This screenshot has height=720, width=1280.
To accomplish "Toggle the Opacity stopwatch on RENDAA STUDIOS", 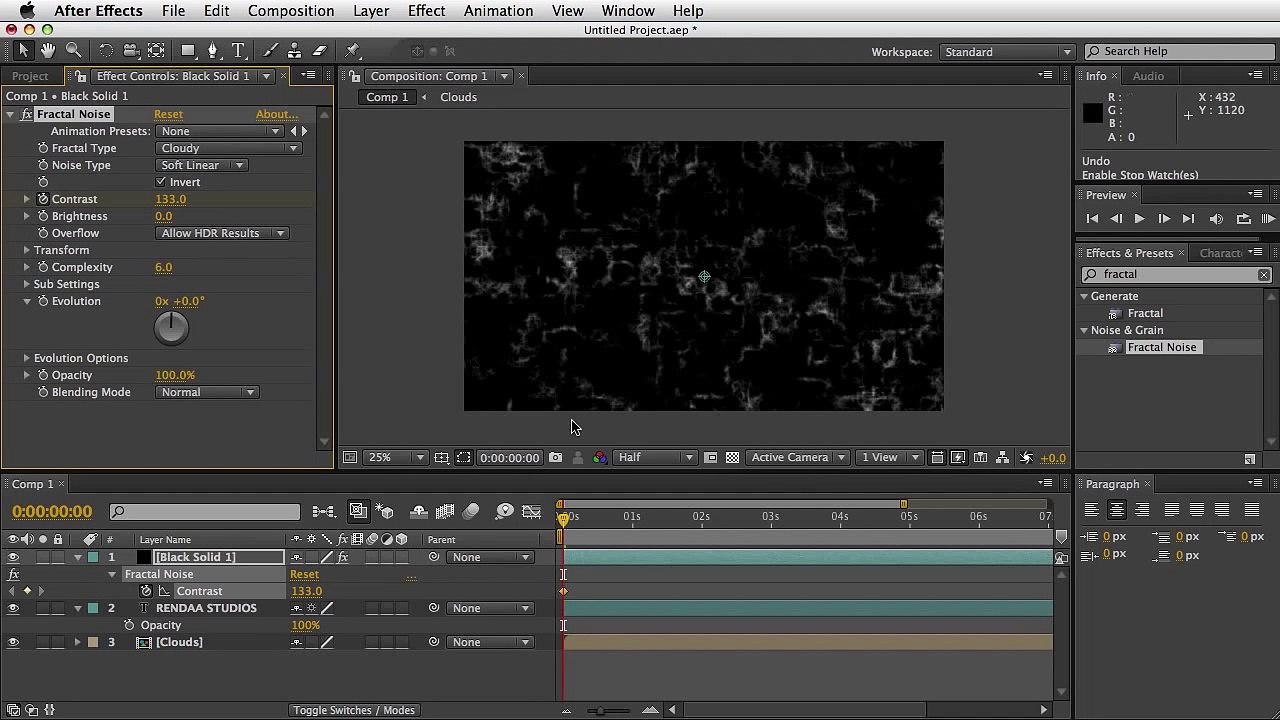I will (129, 625).
